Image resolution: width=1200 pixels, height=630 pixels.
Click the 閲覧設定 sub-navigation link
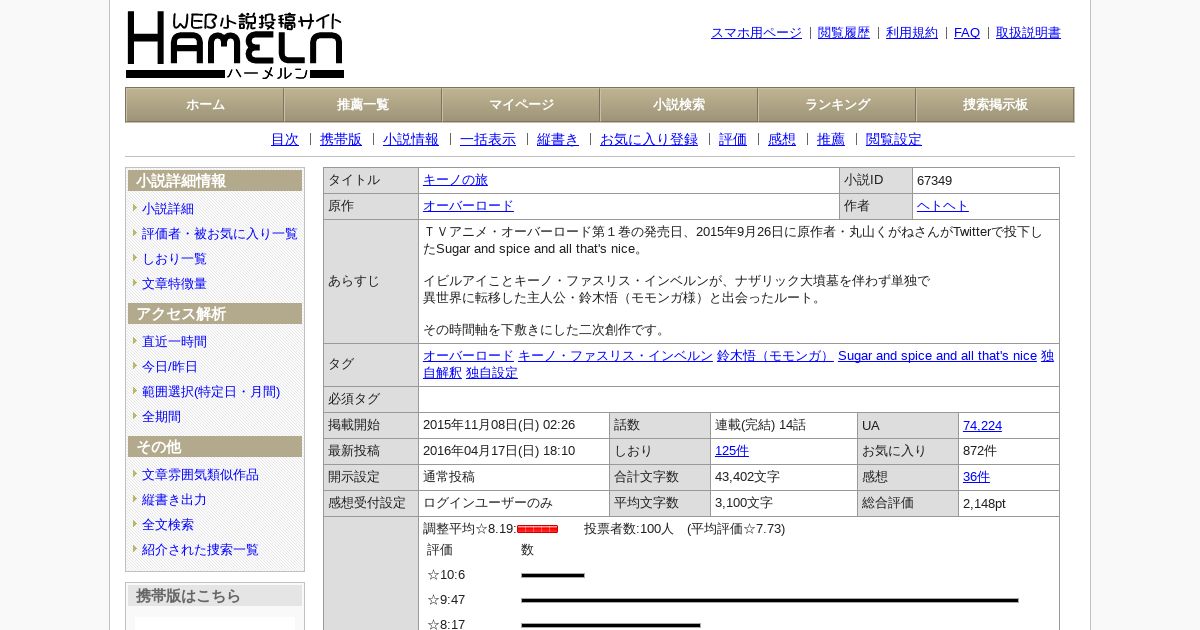(x=894, y=140)
